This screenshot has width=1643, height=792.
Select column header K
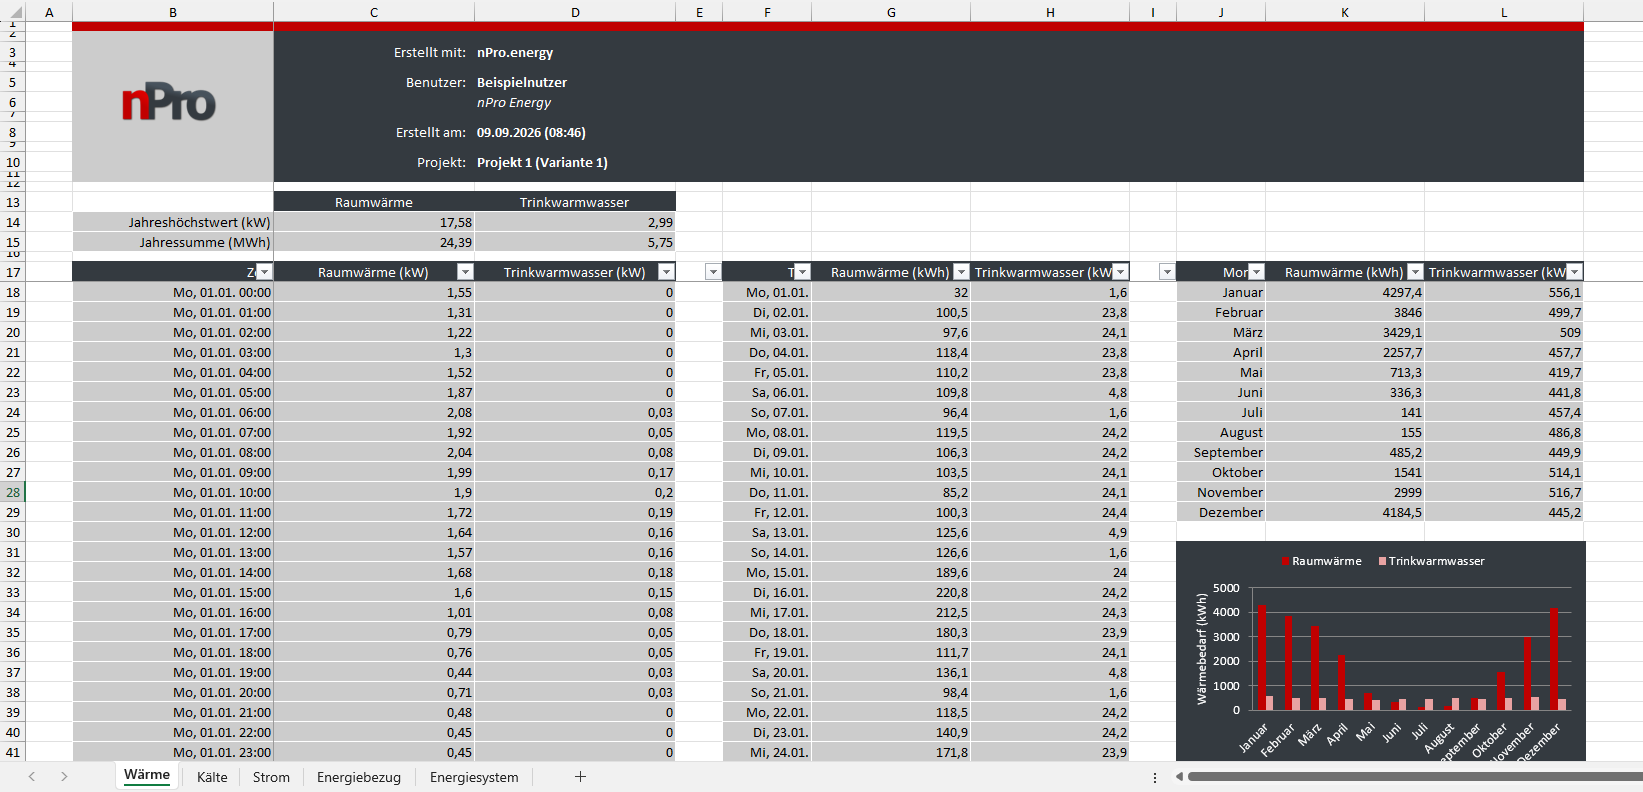(x=1345, y=12)
